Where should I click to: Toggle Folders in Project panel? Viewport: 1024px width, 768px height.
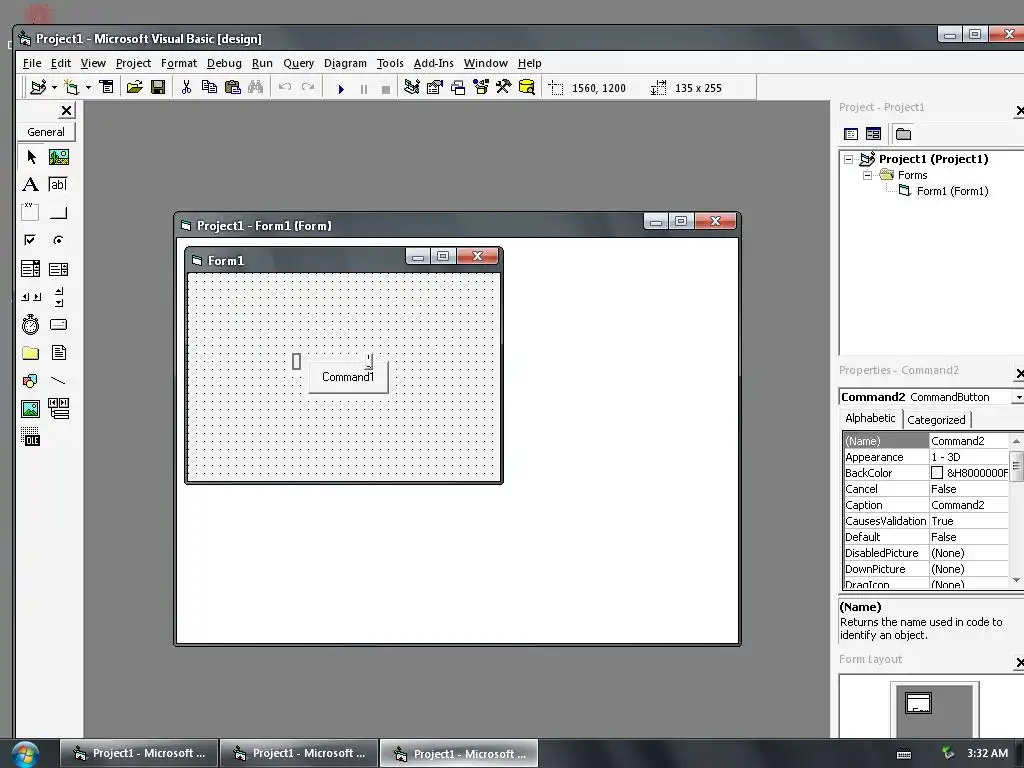(x=903, y=134)
